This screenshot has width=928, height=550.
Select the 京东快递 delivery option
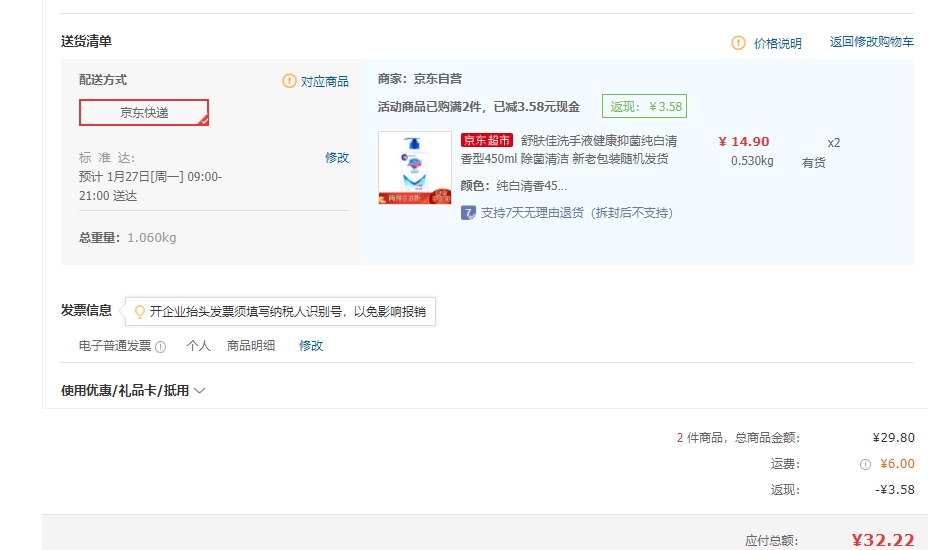[x=144, y=112]
